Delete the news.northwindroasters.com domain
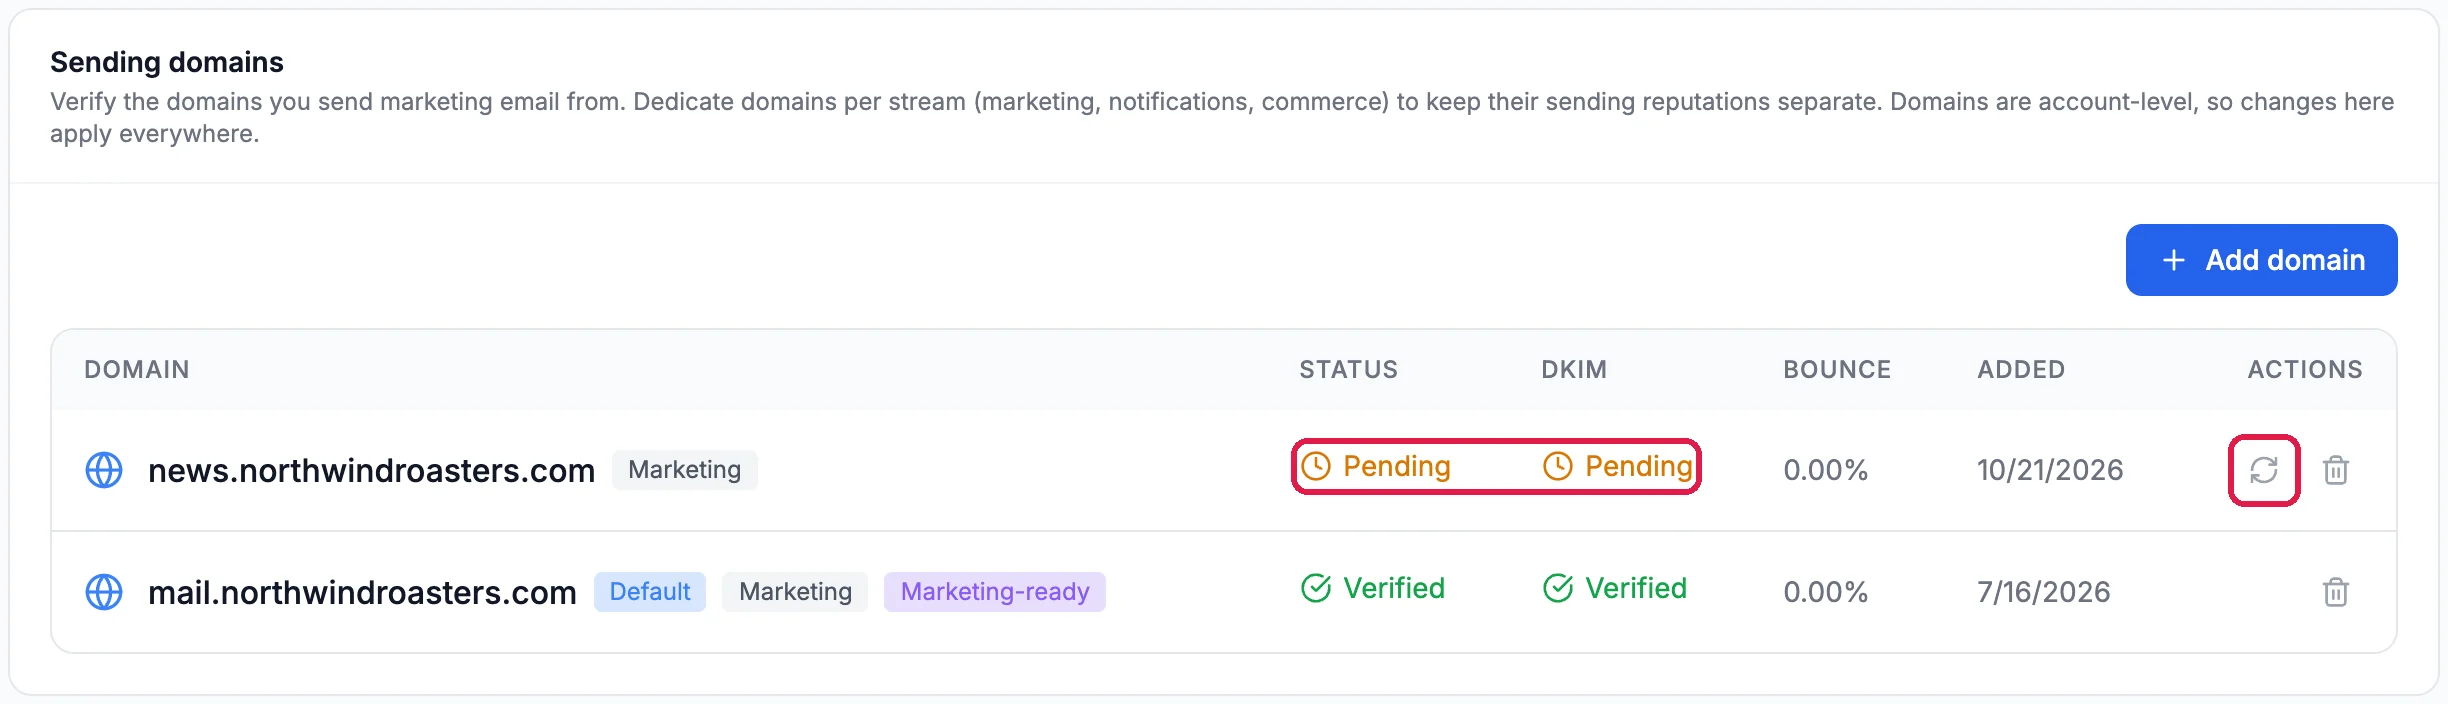This screenshot has height=704, width=2448. (x=2336, y=470)
